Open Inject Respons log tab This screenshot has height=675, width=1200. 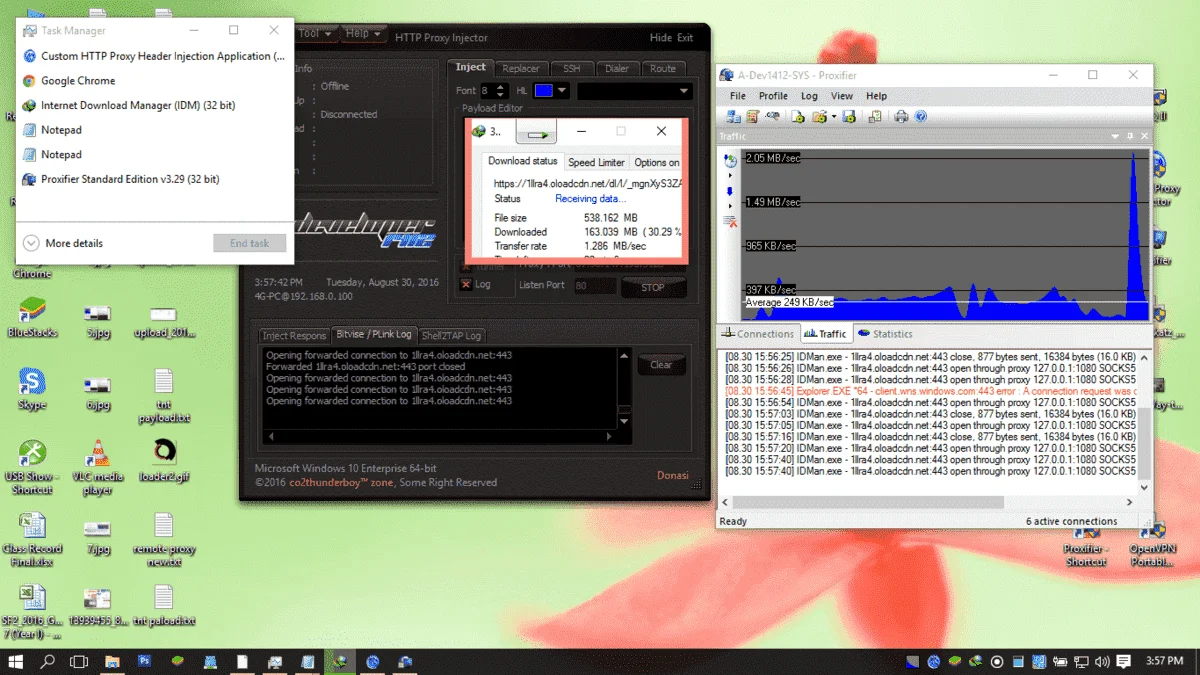click(x=294, y=335)
